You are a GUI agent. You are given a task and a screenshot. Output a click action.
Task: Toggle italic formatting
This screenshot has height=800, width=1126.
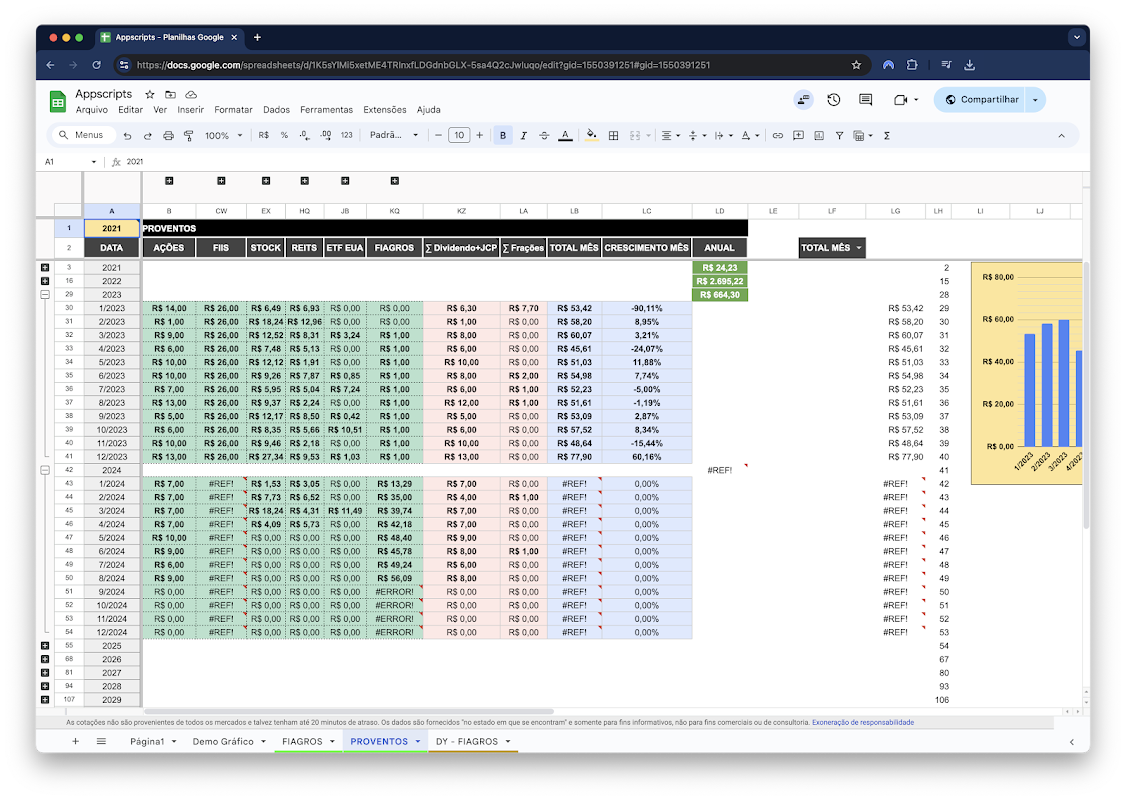pyautogui.click(x=524, y=136)
